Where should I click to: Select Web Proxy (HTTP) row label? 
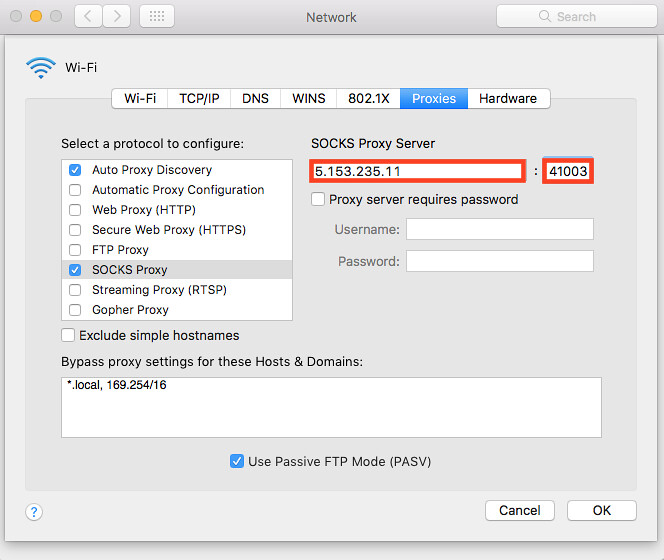(x=144, y=210)
